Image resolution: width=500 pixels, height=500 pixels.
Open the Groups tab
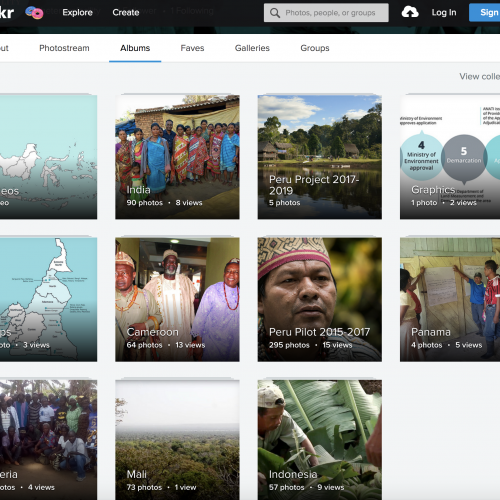click(x=315, y=48)
